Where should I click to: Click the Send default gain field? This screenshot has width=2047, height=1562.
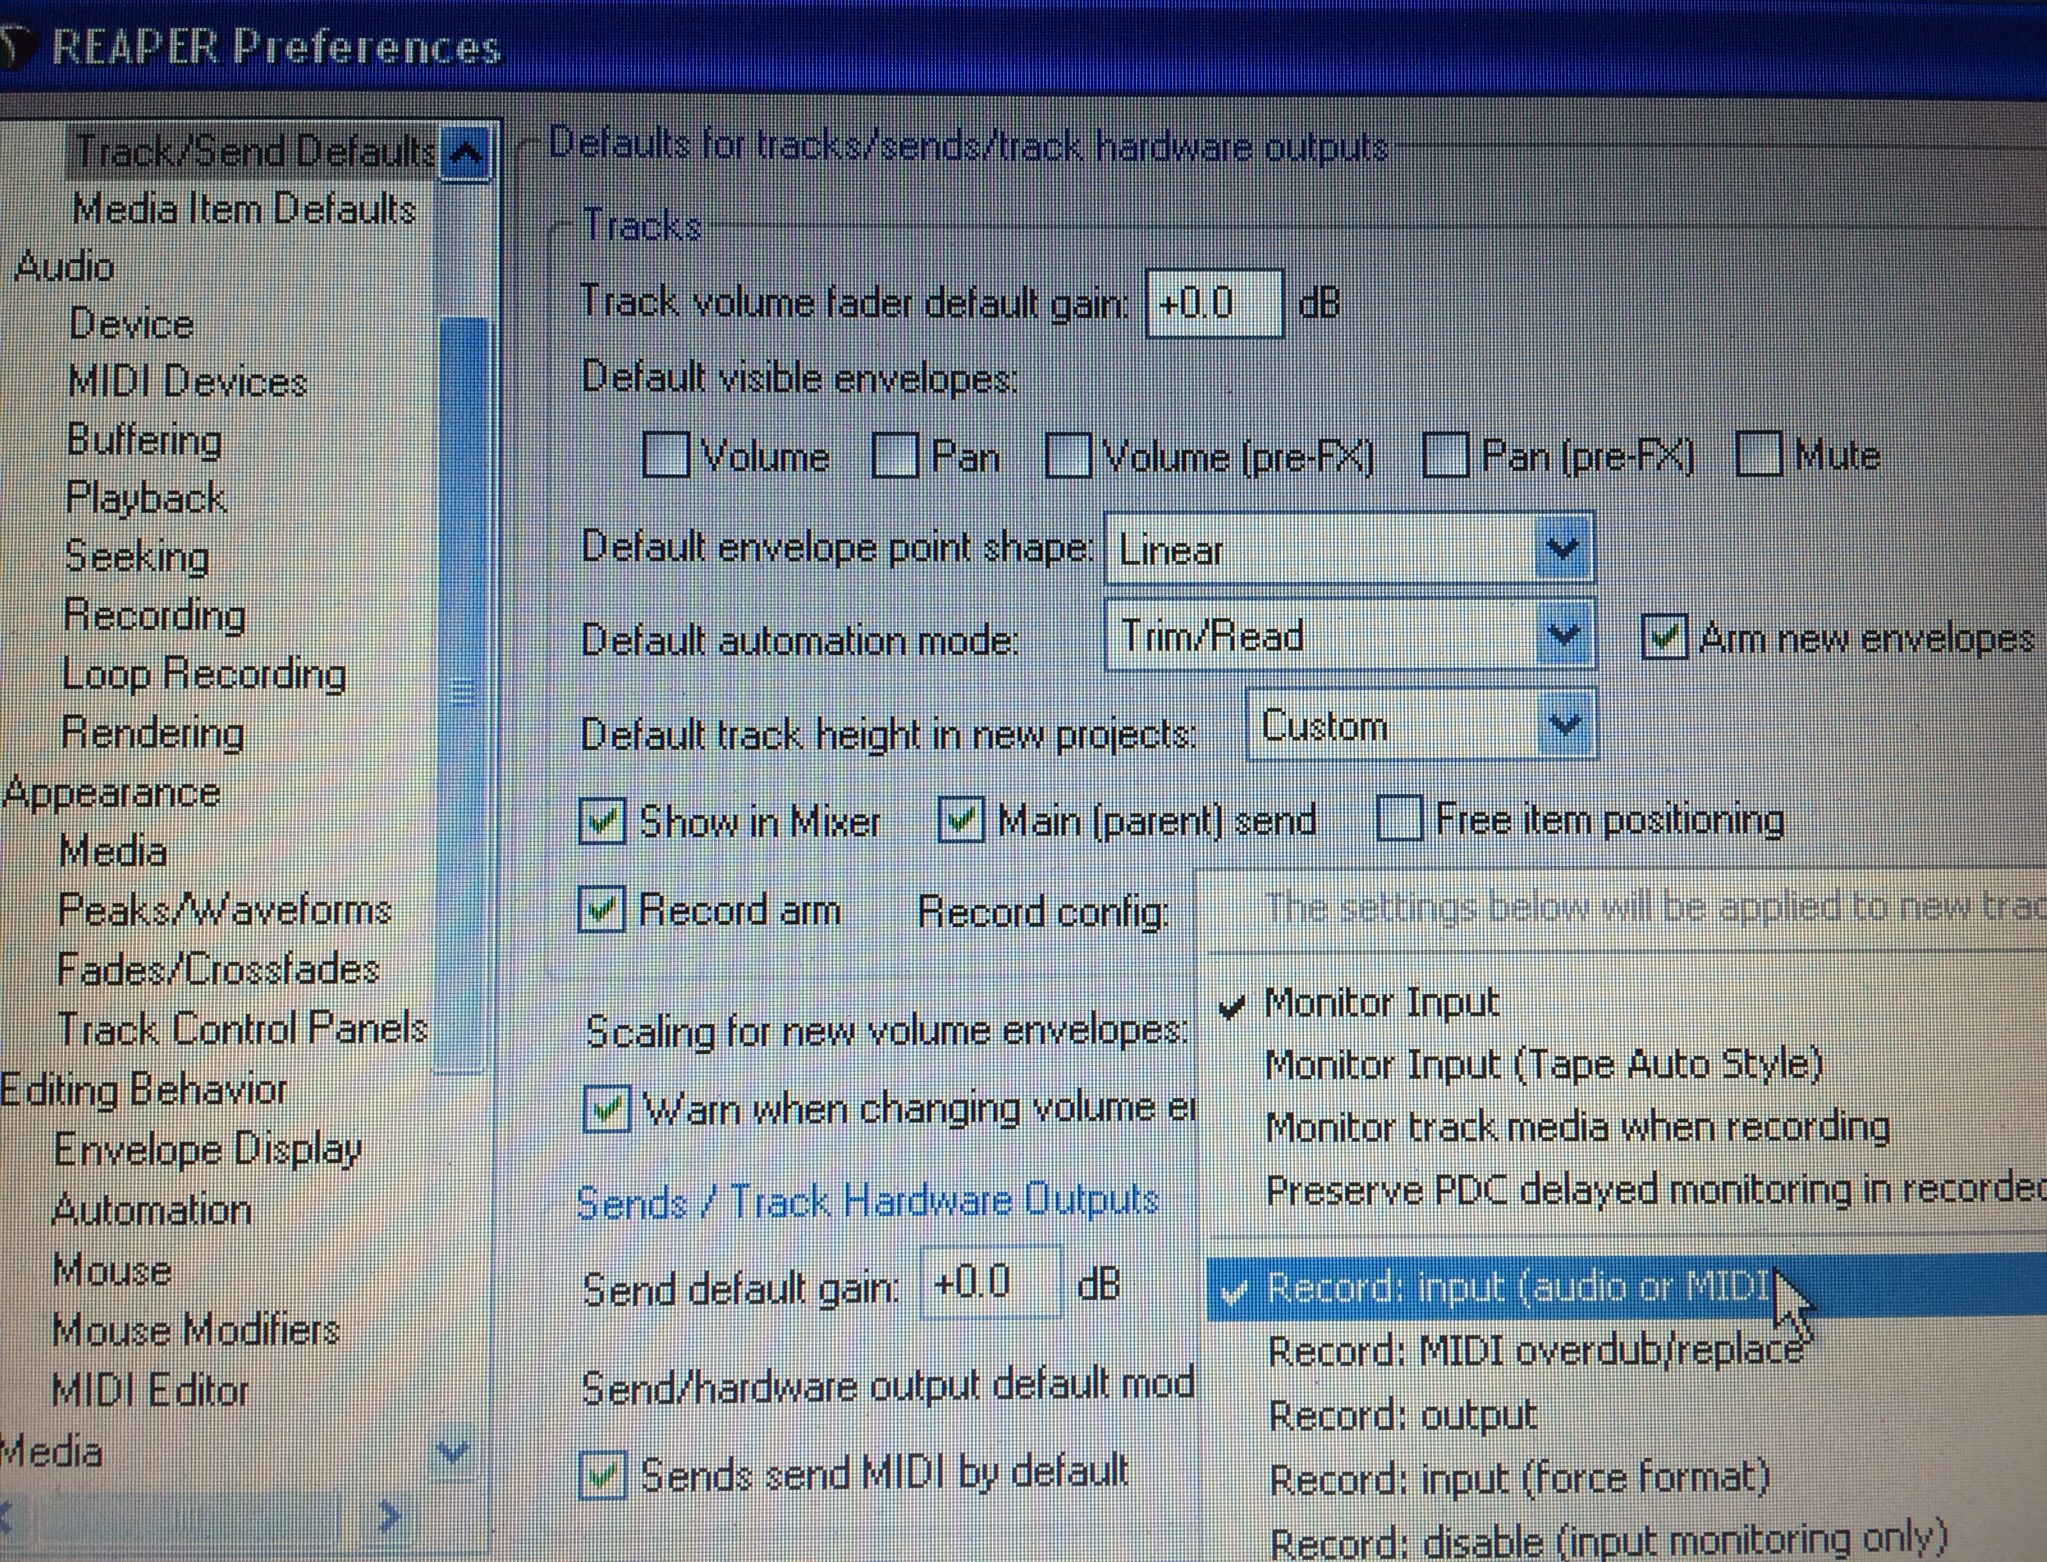tap(988, 1283)
